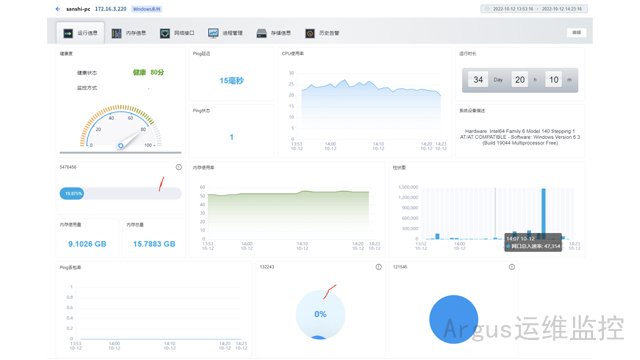
Task: Click the tallest bar in the bar chart
Action: (543, 213)
